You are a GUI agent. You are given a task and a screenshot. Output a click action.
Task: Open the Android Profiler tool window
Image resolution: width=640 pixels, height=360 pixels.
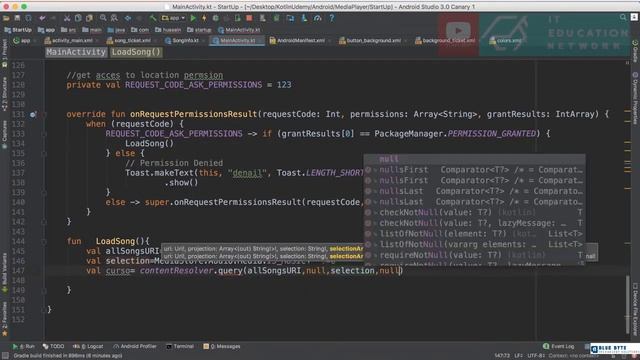135,346
